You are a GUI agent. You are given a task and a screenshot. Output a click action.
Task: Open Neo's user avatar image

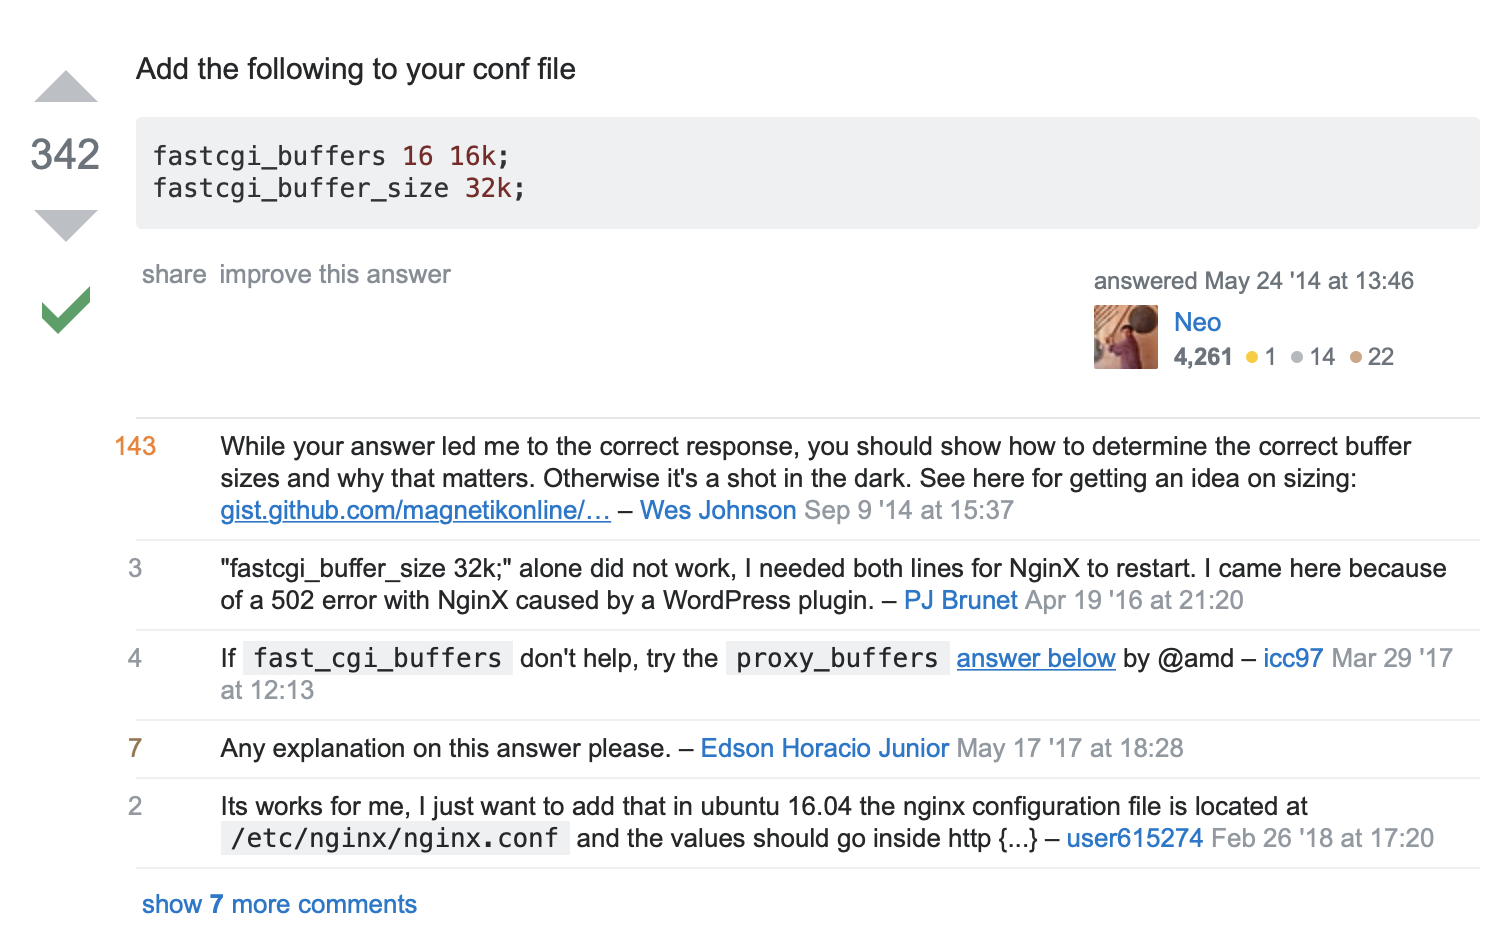[1125, 337]
